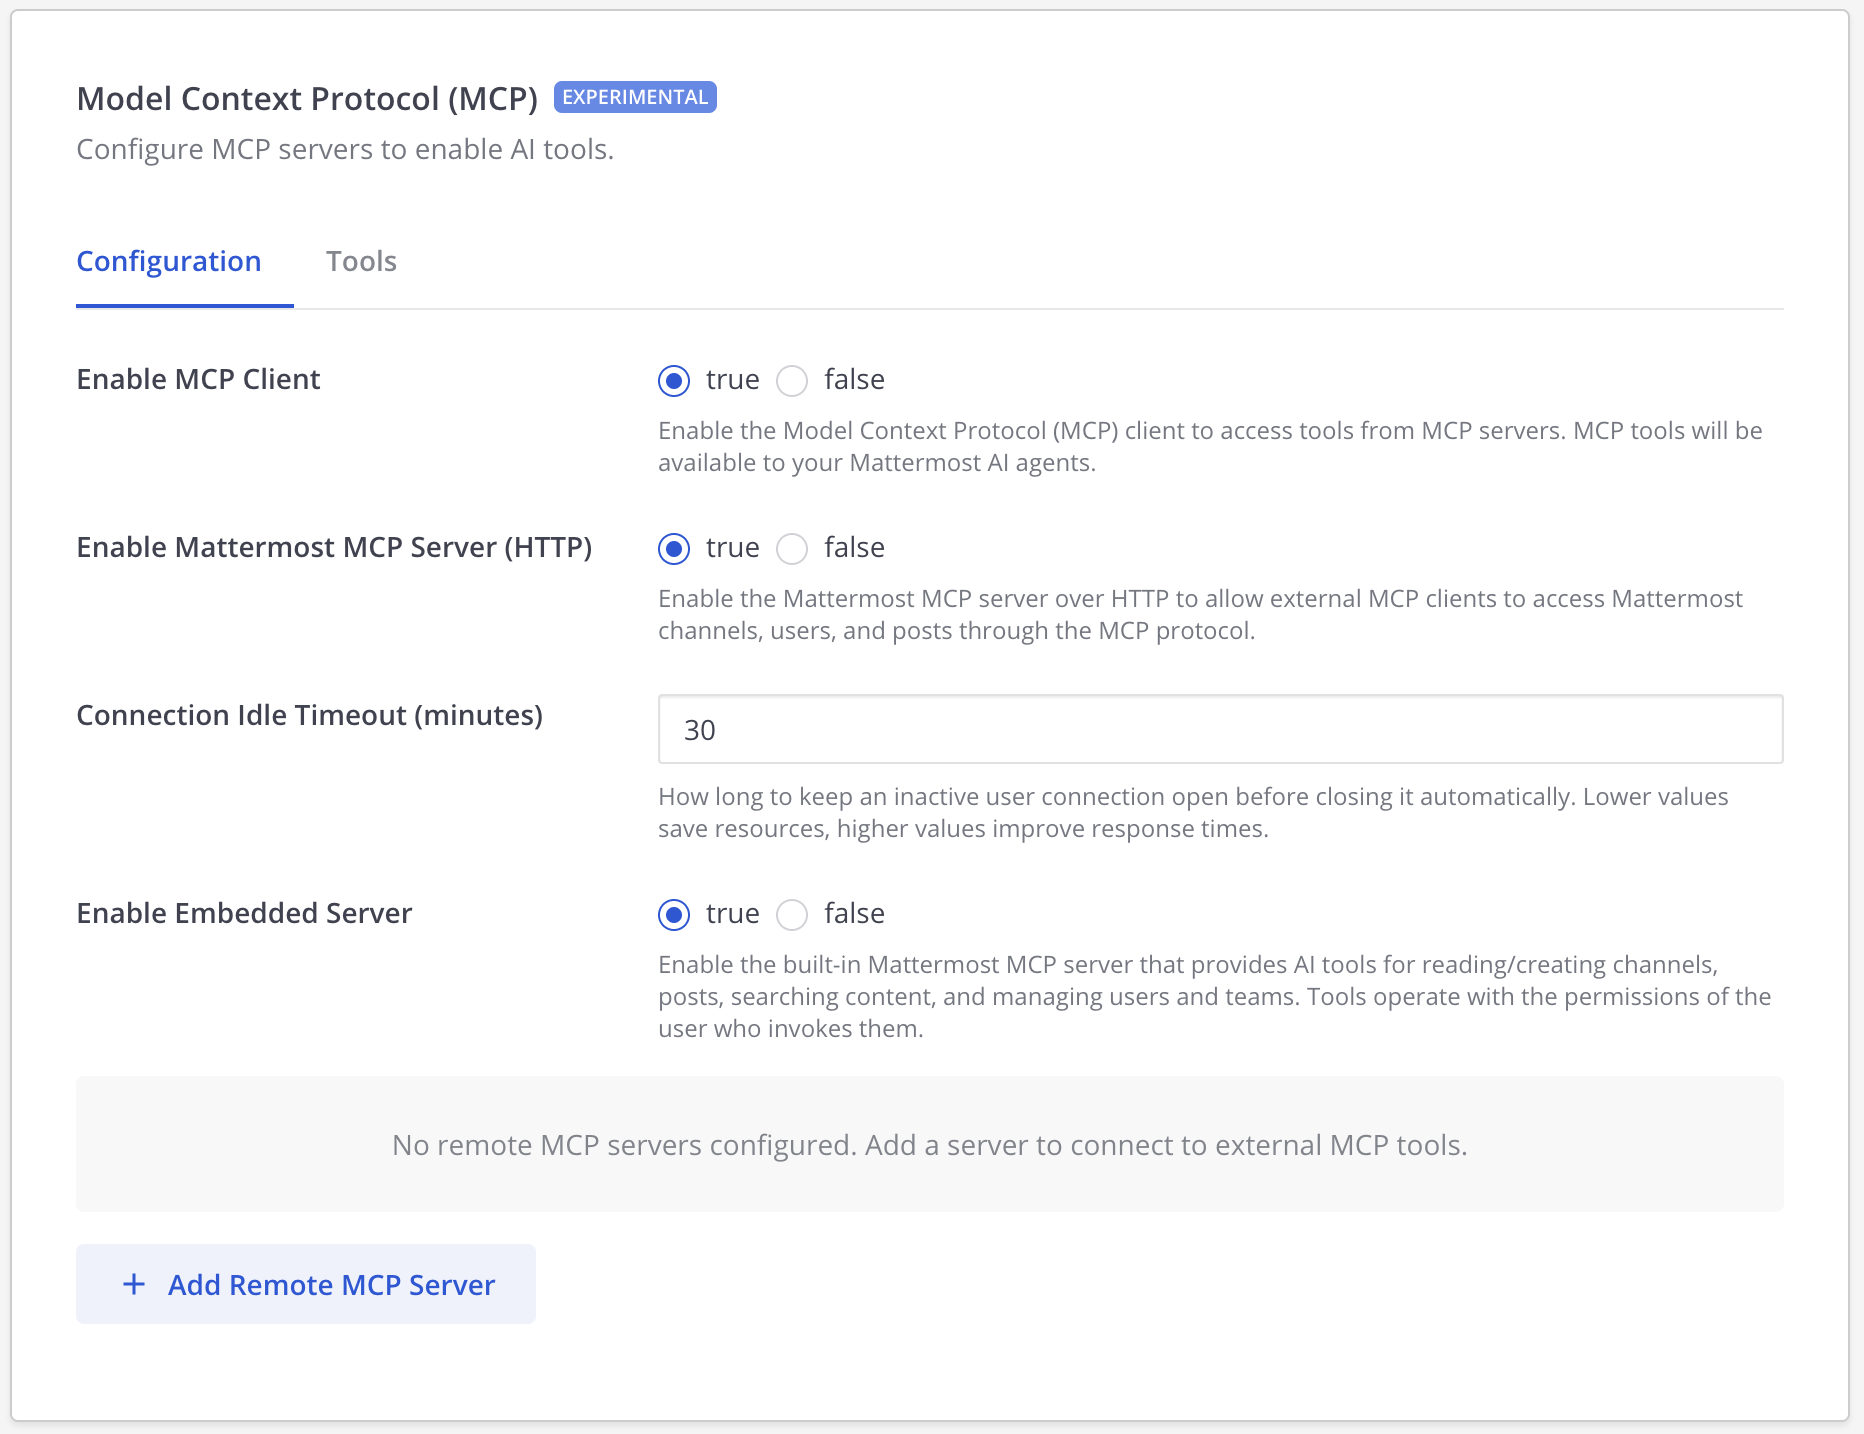Image resolution: width=1864 pixels, height=1434 pixels.
Task: Click the Enable Mattermost MCP Server (HTTP) label
Action: pyautogui.click(x=334, y=547)
